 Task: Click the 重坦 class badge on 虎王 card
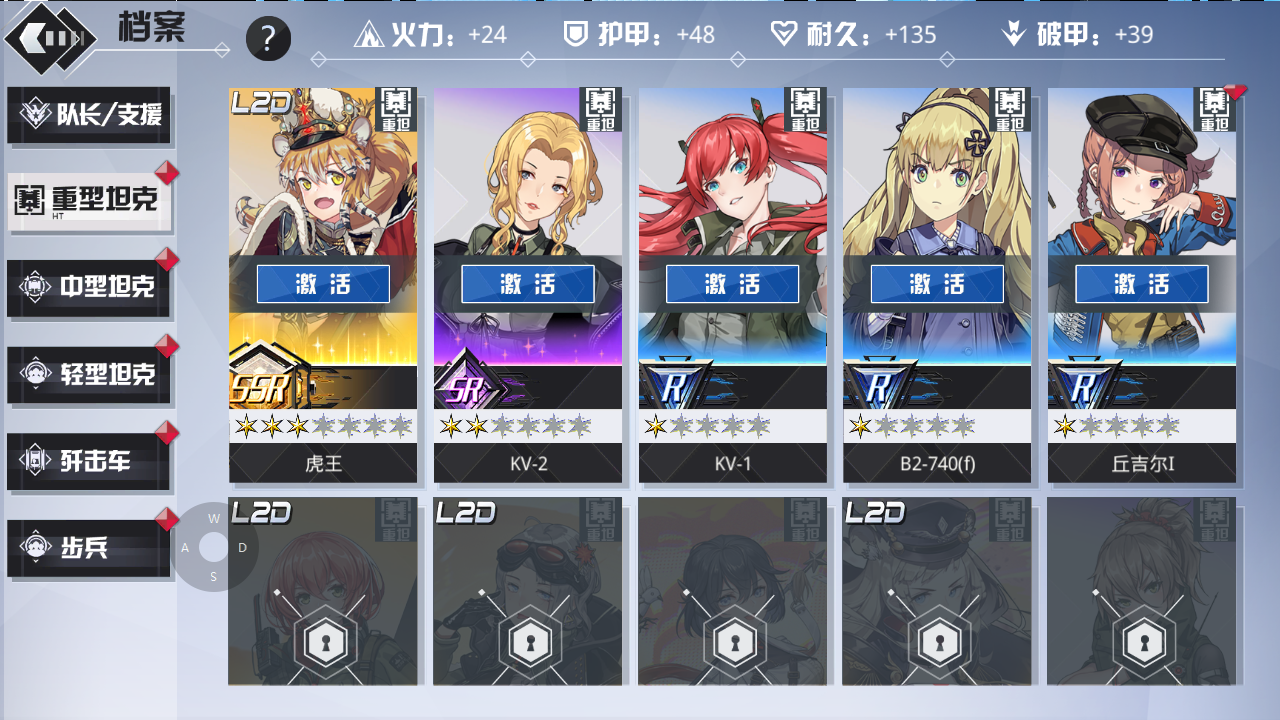tap(396, 109)
